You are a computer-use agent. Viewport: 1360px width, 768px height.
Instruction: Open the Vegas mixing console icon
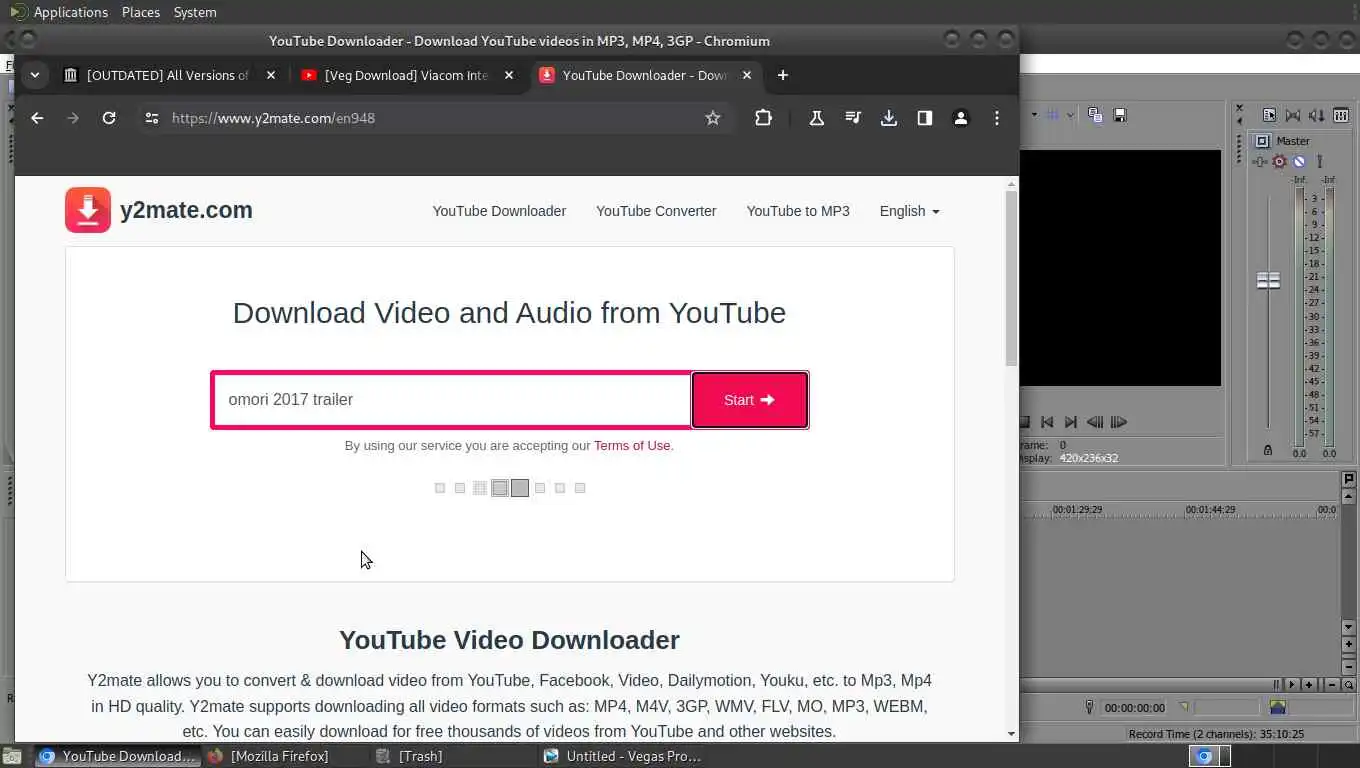pyautogui.click(x=1341, y=115)
